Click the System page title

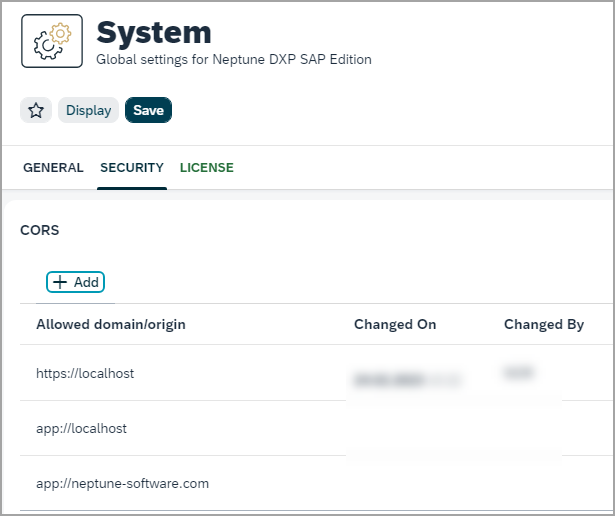[x=154, y=33]
